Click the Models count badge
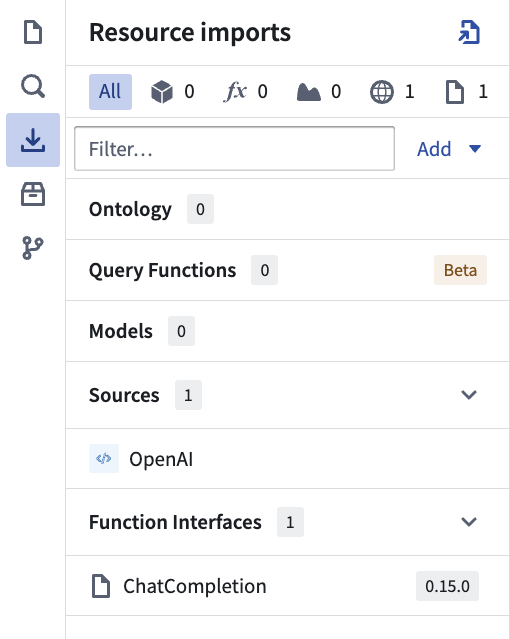510x639 pixels. [181, 331]
